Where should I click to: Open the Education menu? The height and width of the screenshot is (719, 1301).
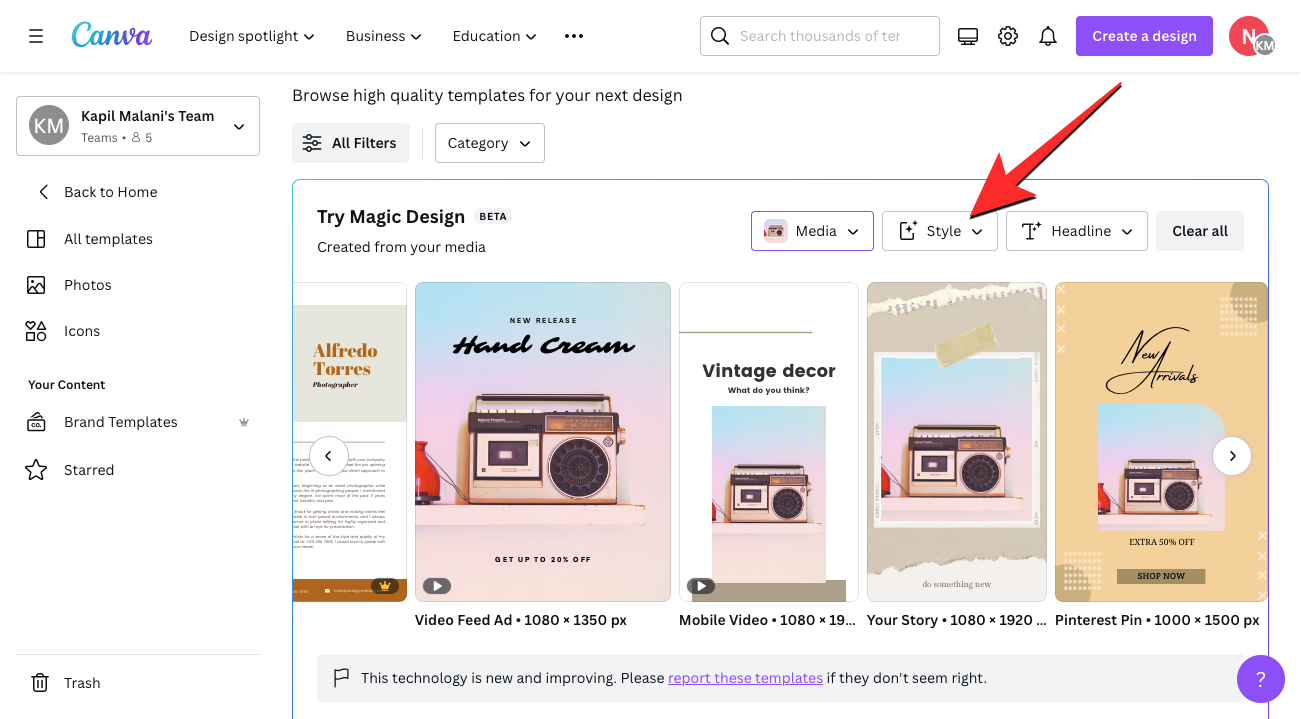[x=495, y=36]
